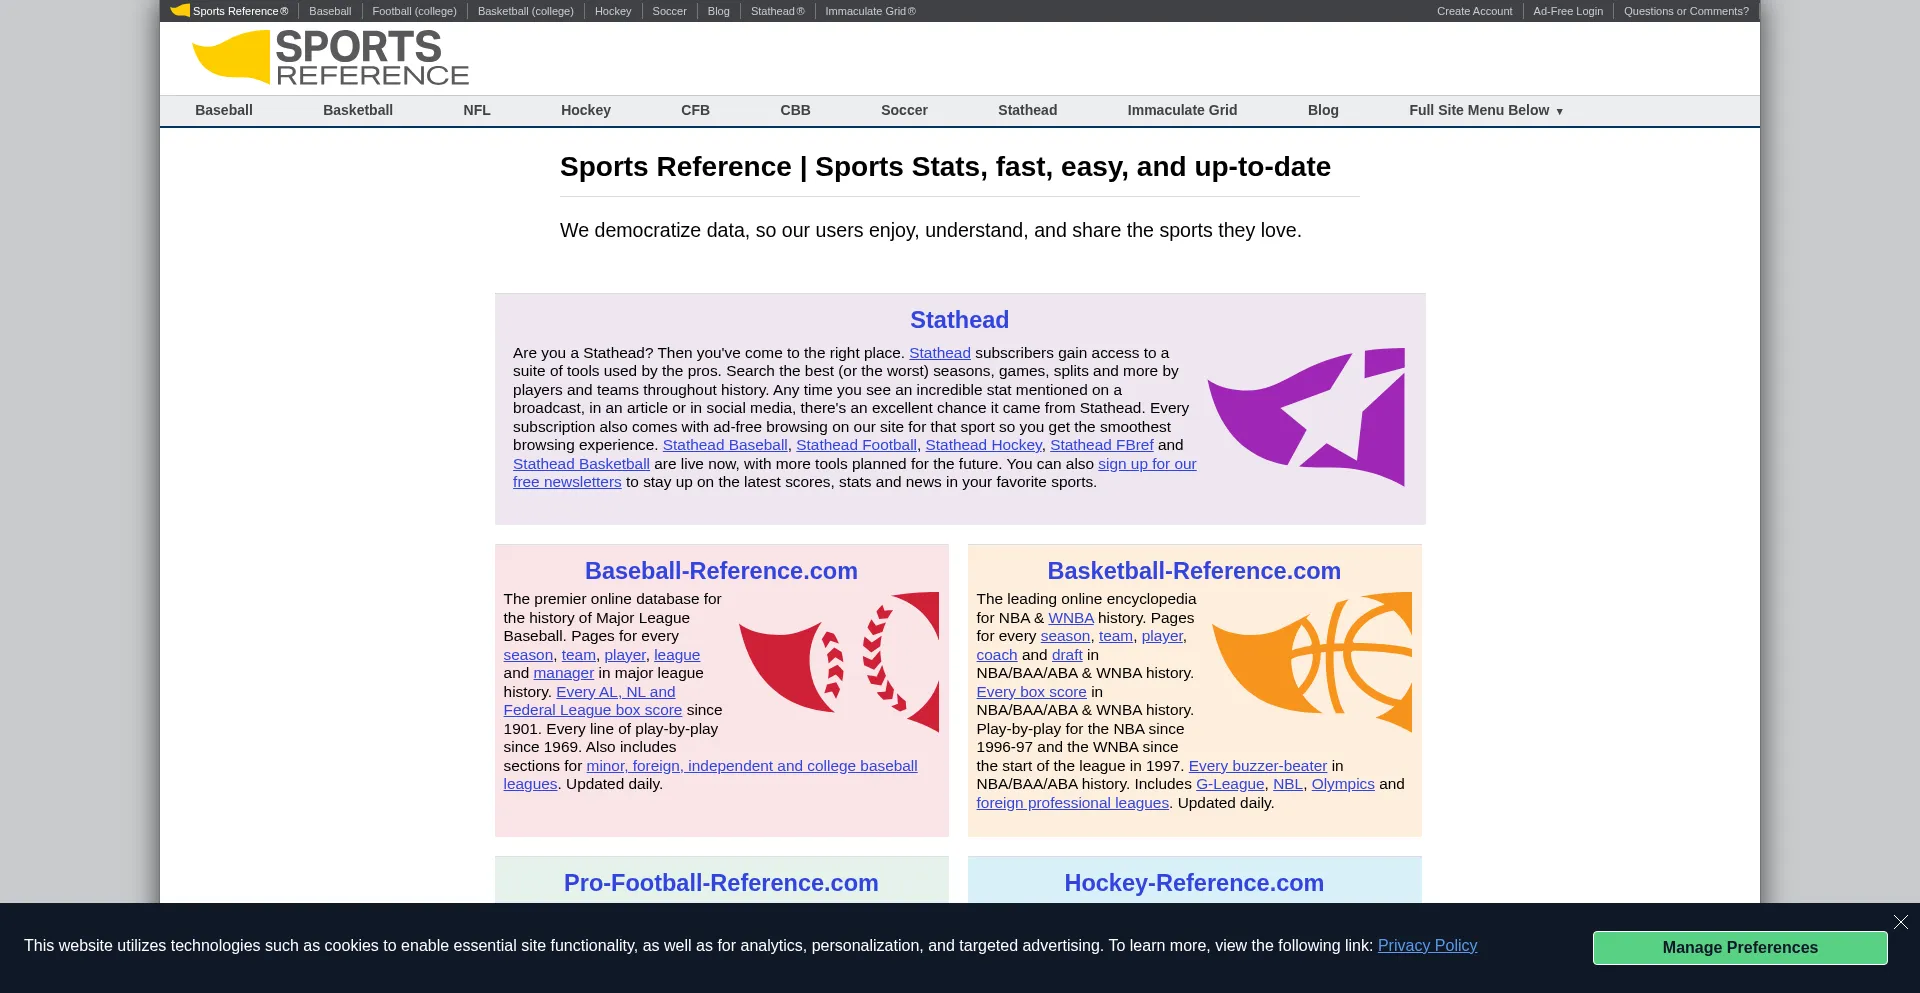Screen dimensions: 1920x993
Task: Open Questions or Comments link
Action: click(1686, 11)
